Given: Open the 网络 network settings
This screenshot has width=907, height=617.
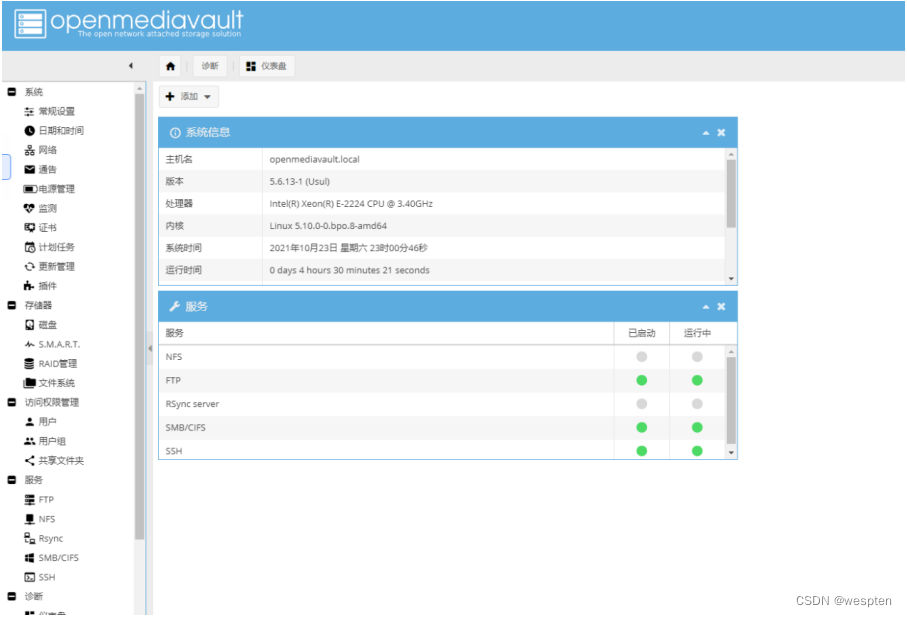Looking at the screenshot, I should 47,150.
